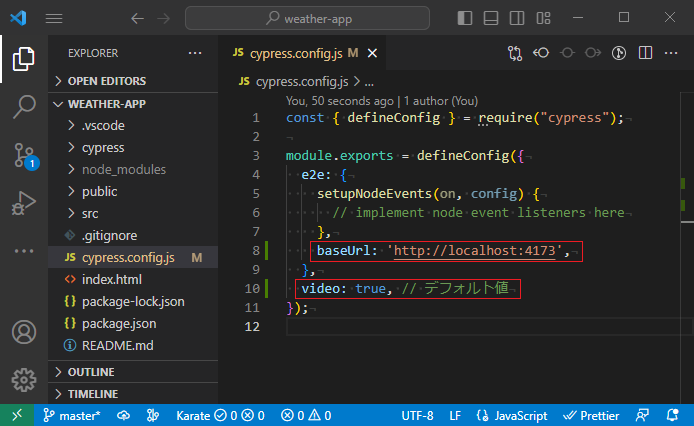Show additional views ellipsis in activity bar
Screen dimensions: 694x426
[x=23, y=251]
